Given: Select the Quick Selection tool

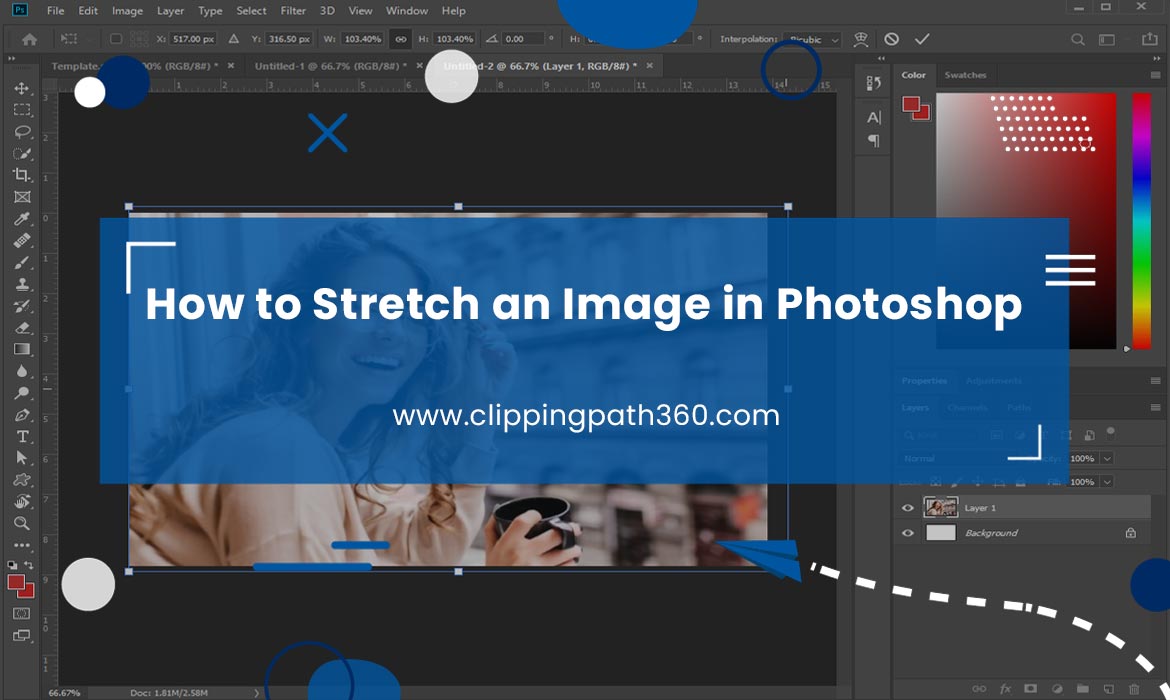Looking at the screenshot, I should click(x=22, y=154).
